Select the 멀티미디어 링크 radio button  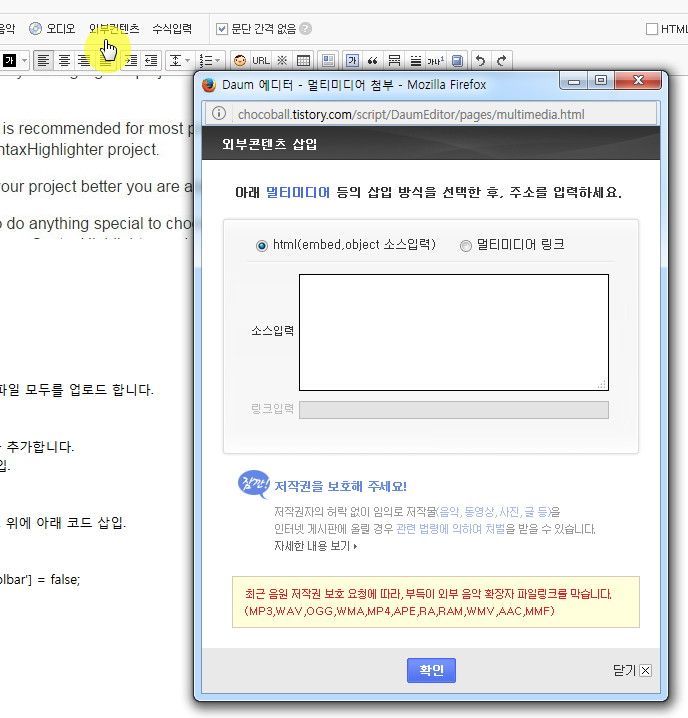tap(465, 245)
